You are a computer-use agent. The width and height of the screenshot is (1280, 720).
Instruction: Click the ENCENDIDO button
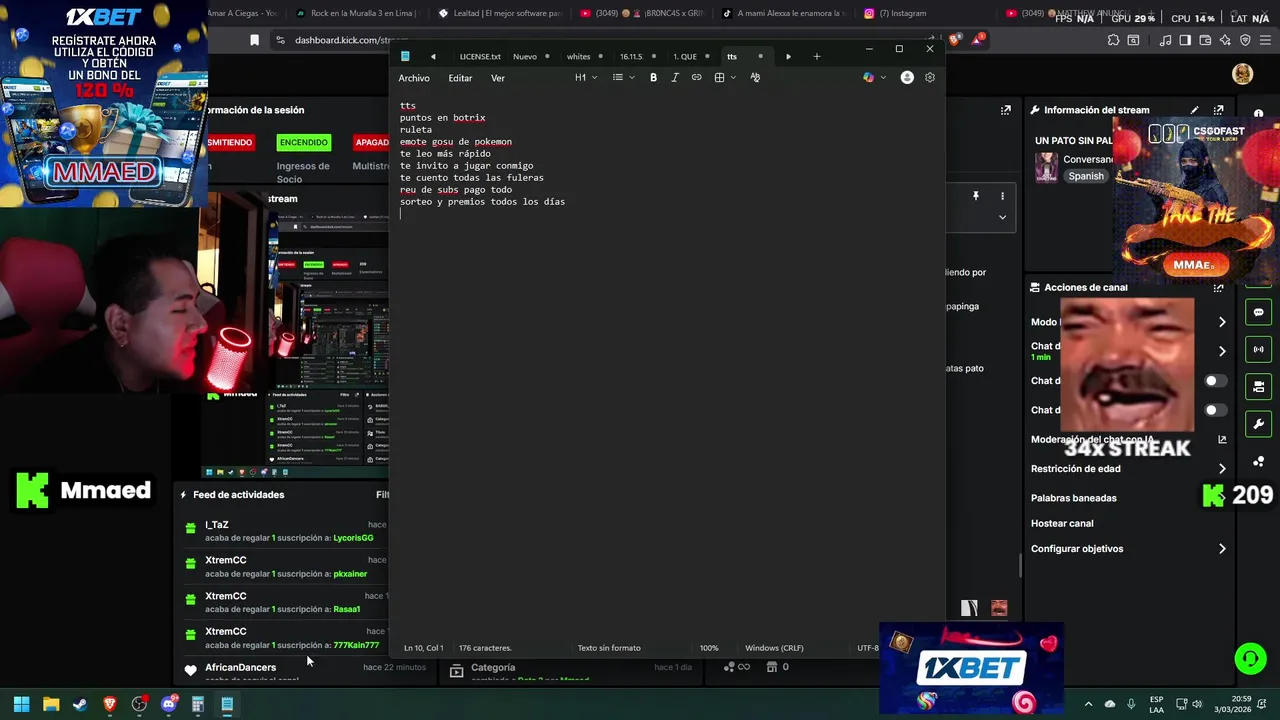click(304, 142)
